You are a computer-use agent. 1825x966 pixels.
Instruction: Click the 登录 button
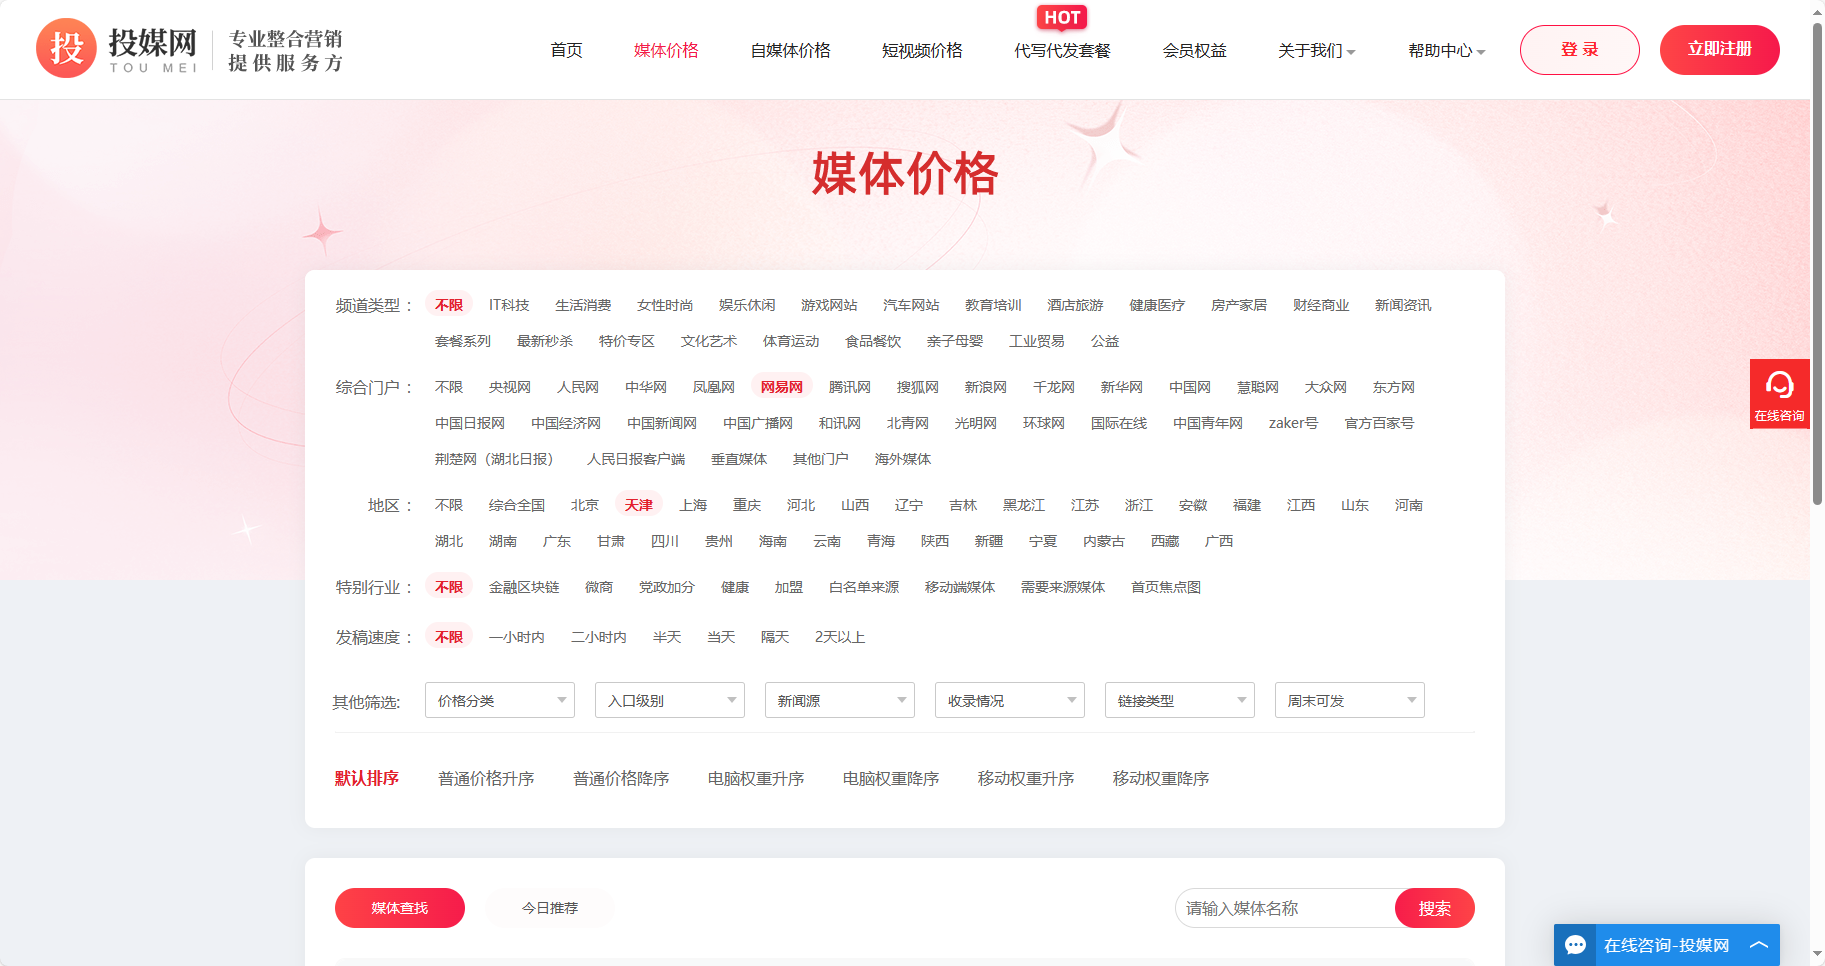[x=1579, y=50]
